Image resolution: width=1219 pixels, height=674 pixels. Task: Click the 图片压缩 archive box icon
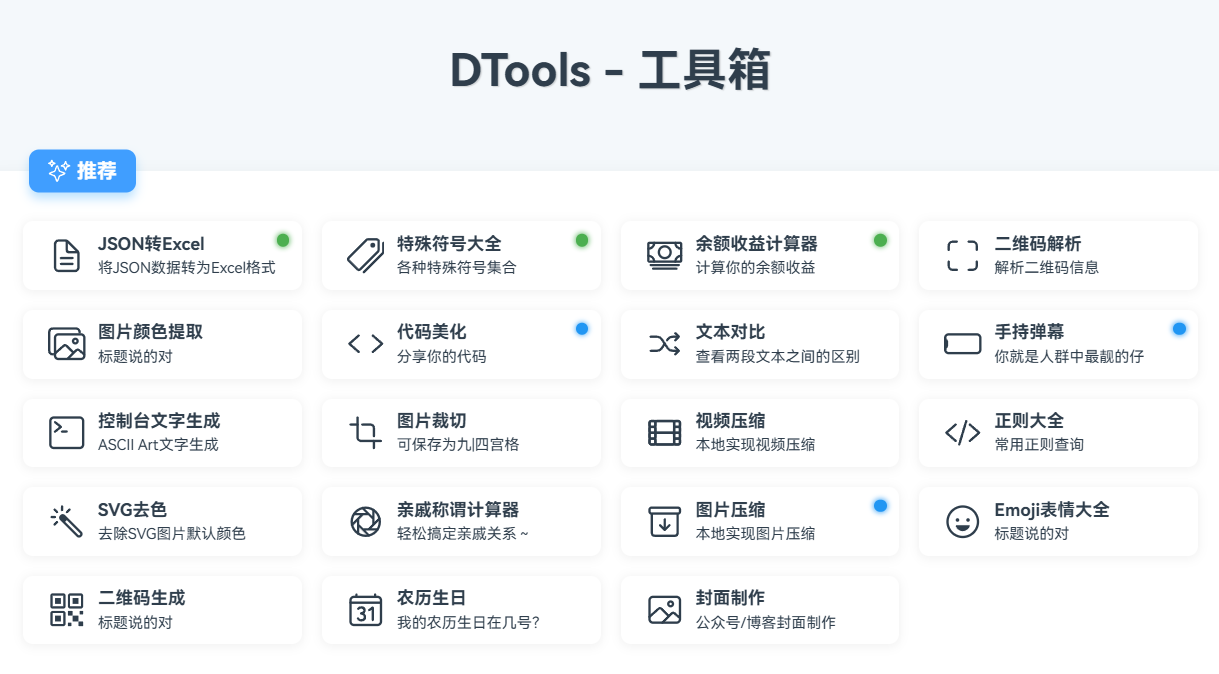coord(664,521)
